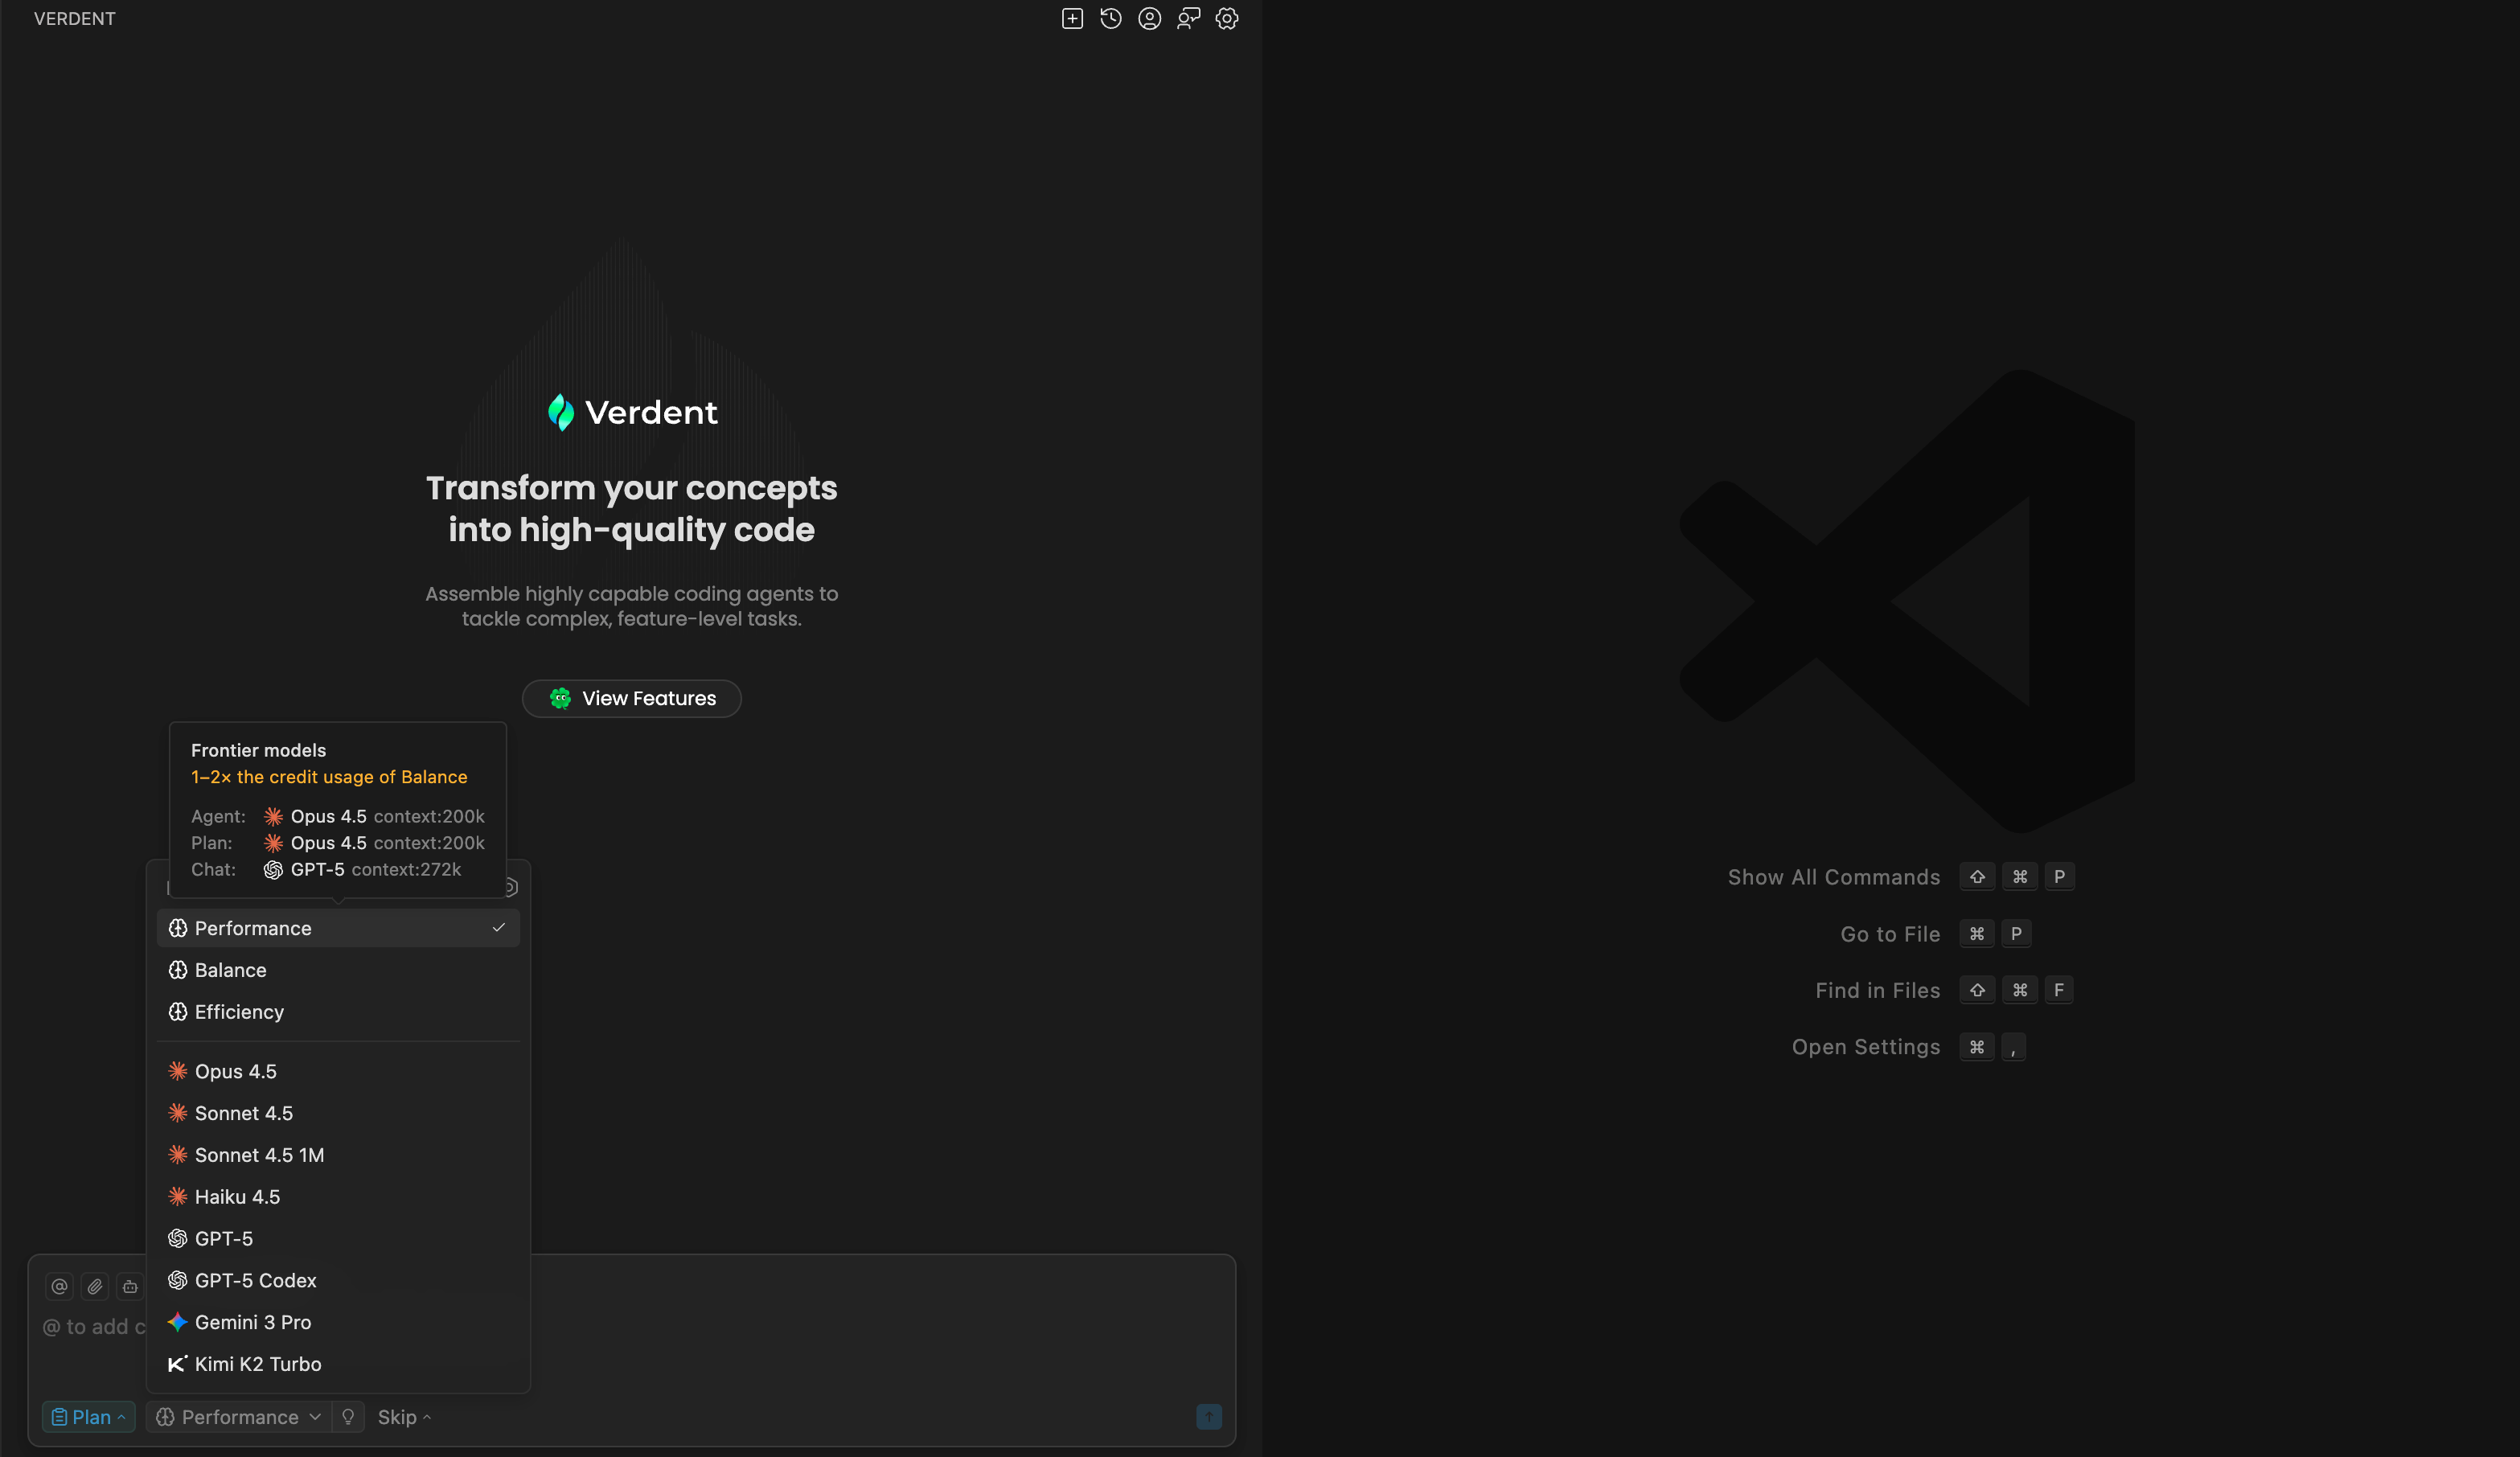The height and width of the screenshot is (1457, 2520).
Task: Choose Sonnet 4.5 1M from model list
Action: click(259, 1155)
